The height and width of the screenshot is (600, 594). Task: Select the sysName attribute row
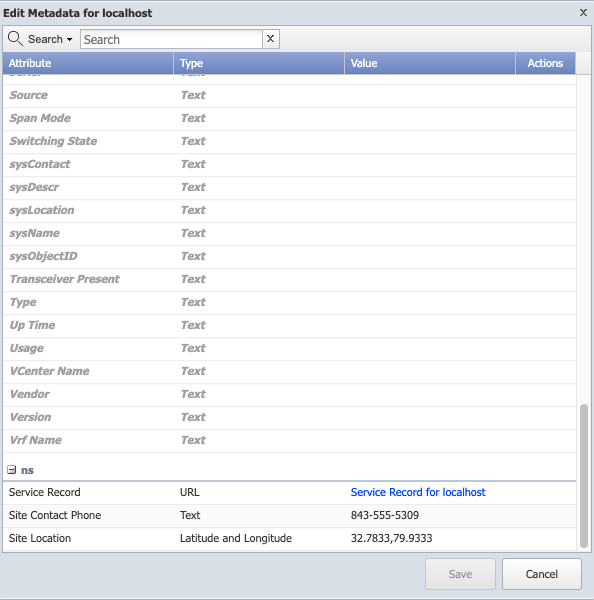(x=289, y=233)
